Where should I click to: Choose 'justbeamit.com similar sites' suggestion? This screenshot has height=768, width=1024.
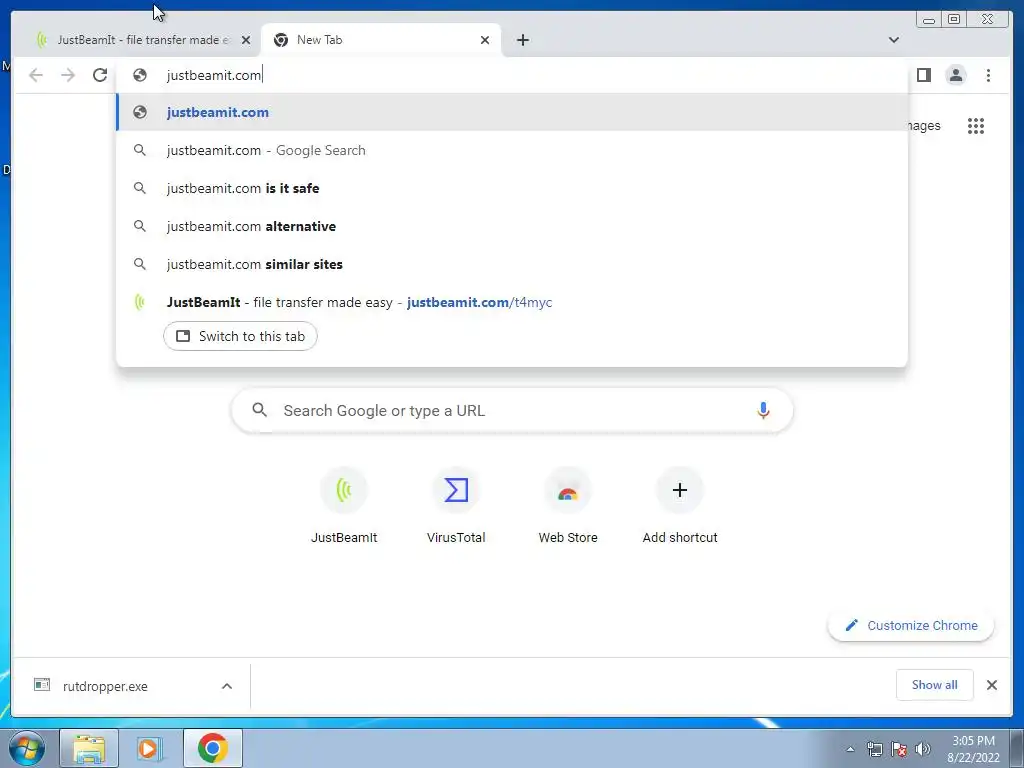pos(512,264)
